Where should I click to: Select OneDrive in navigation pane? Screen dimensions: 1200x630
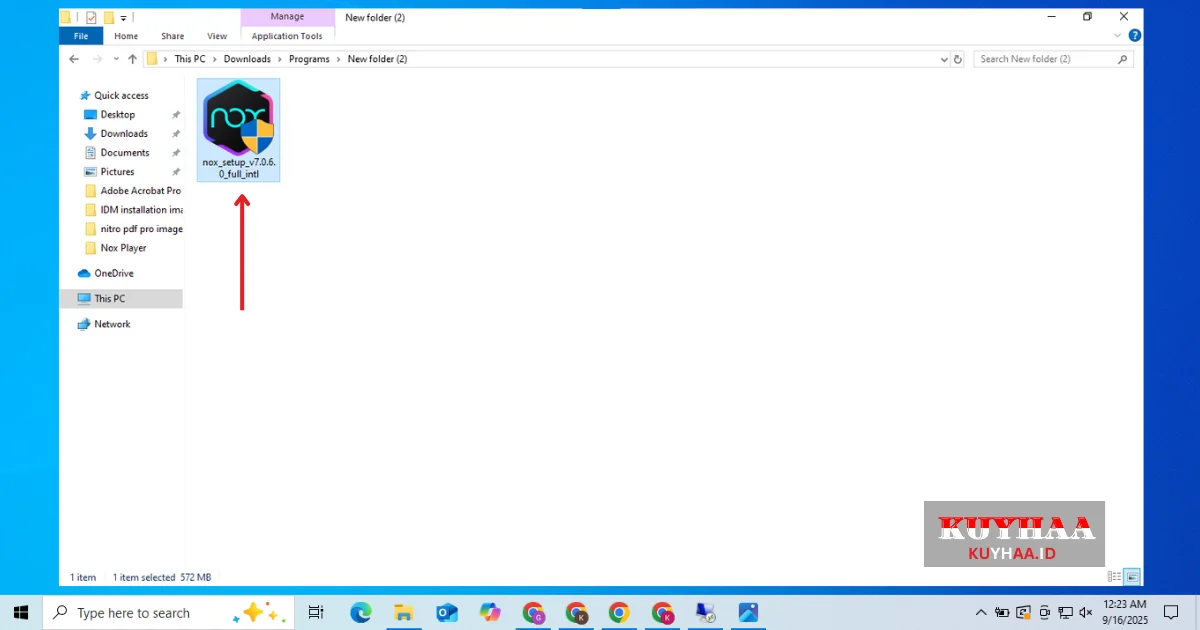(113, 274)
